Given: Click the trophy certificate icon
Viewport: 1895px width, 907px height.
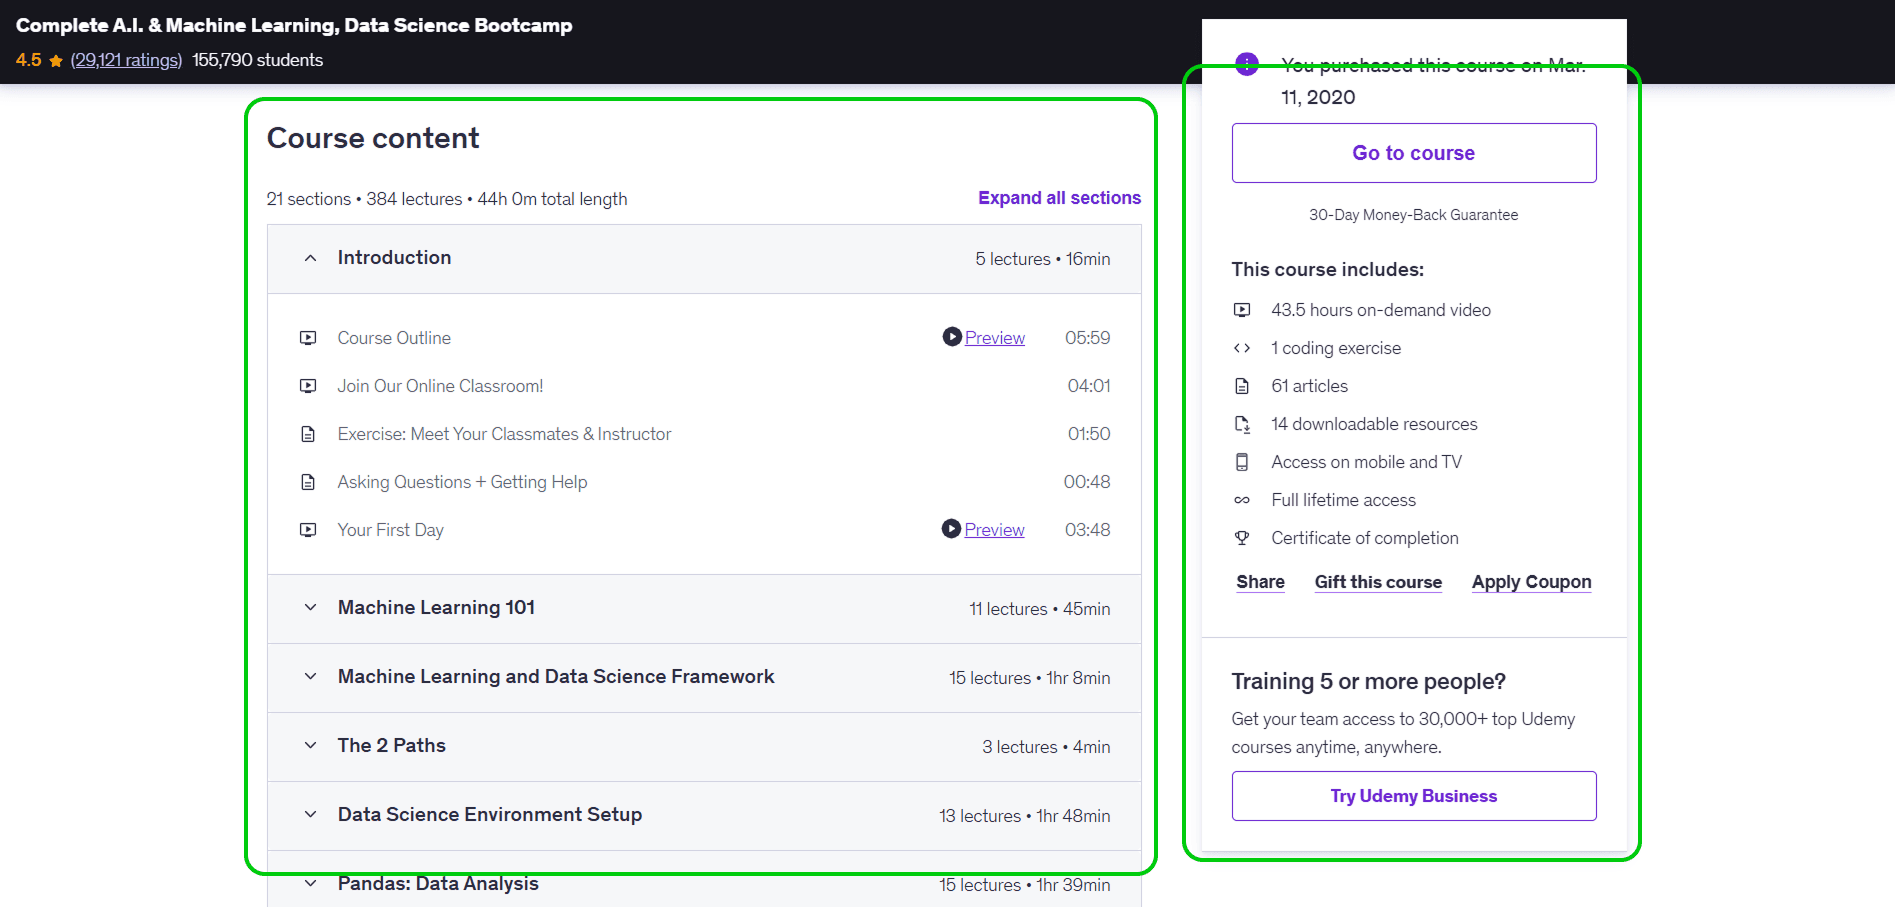Looking at the screenshot, I should [1242, 538].
